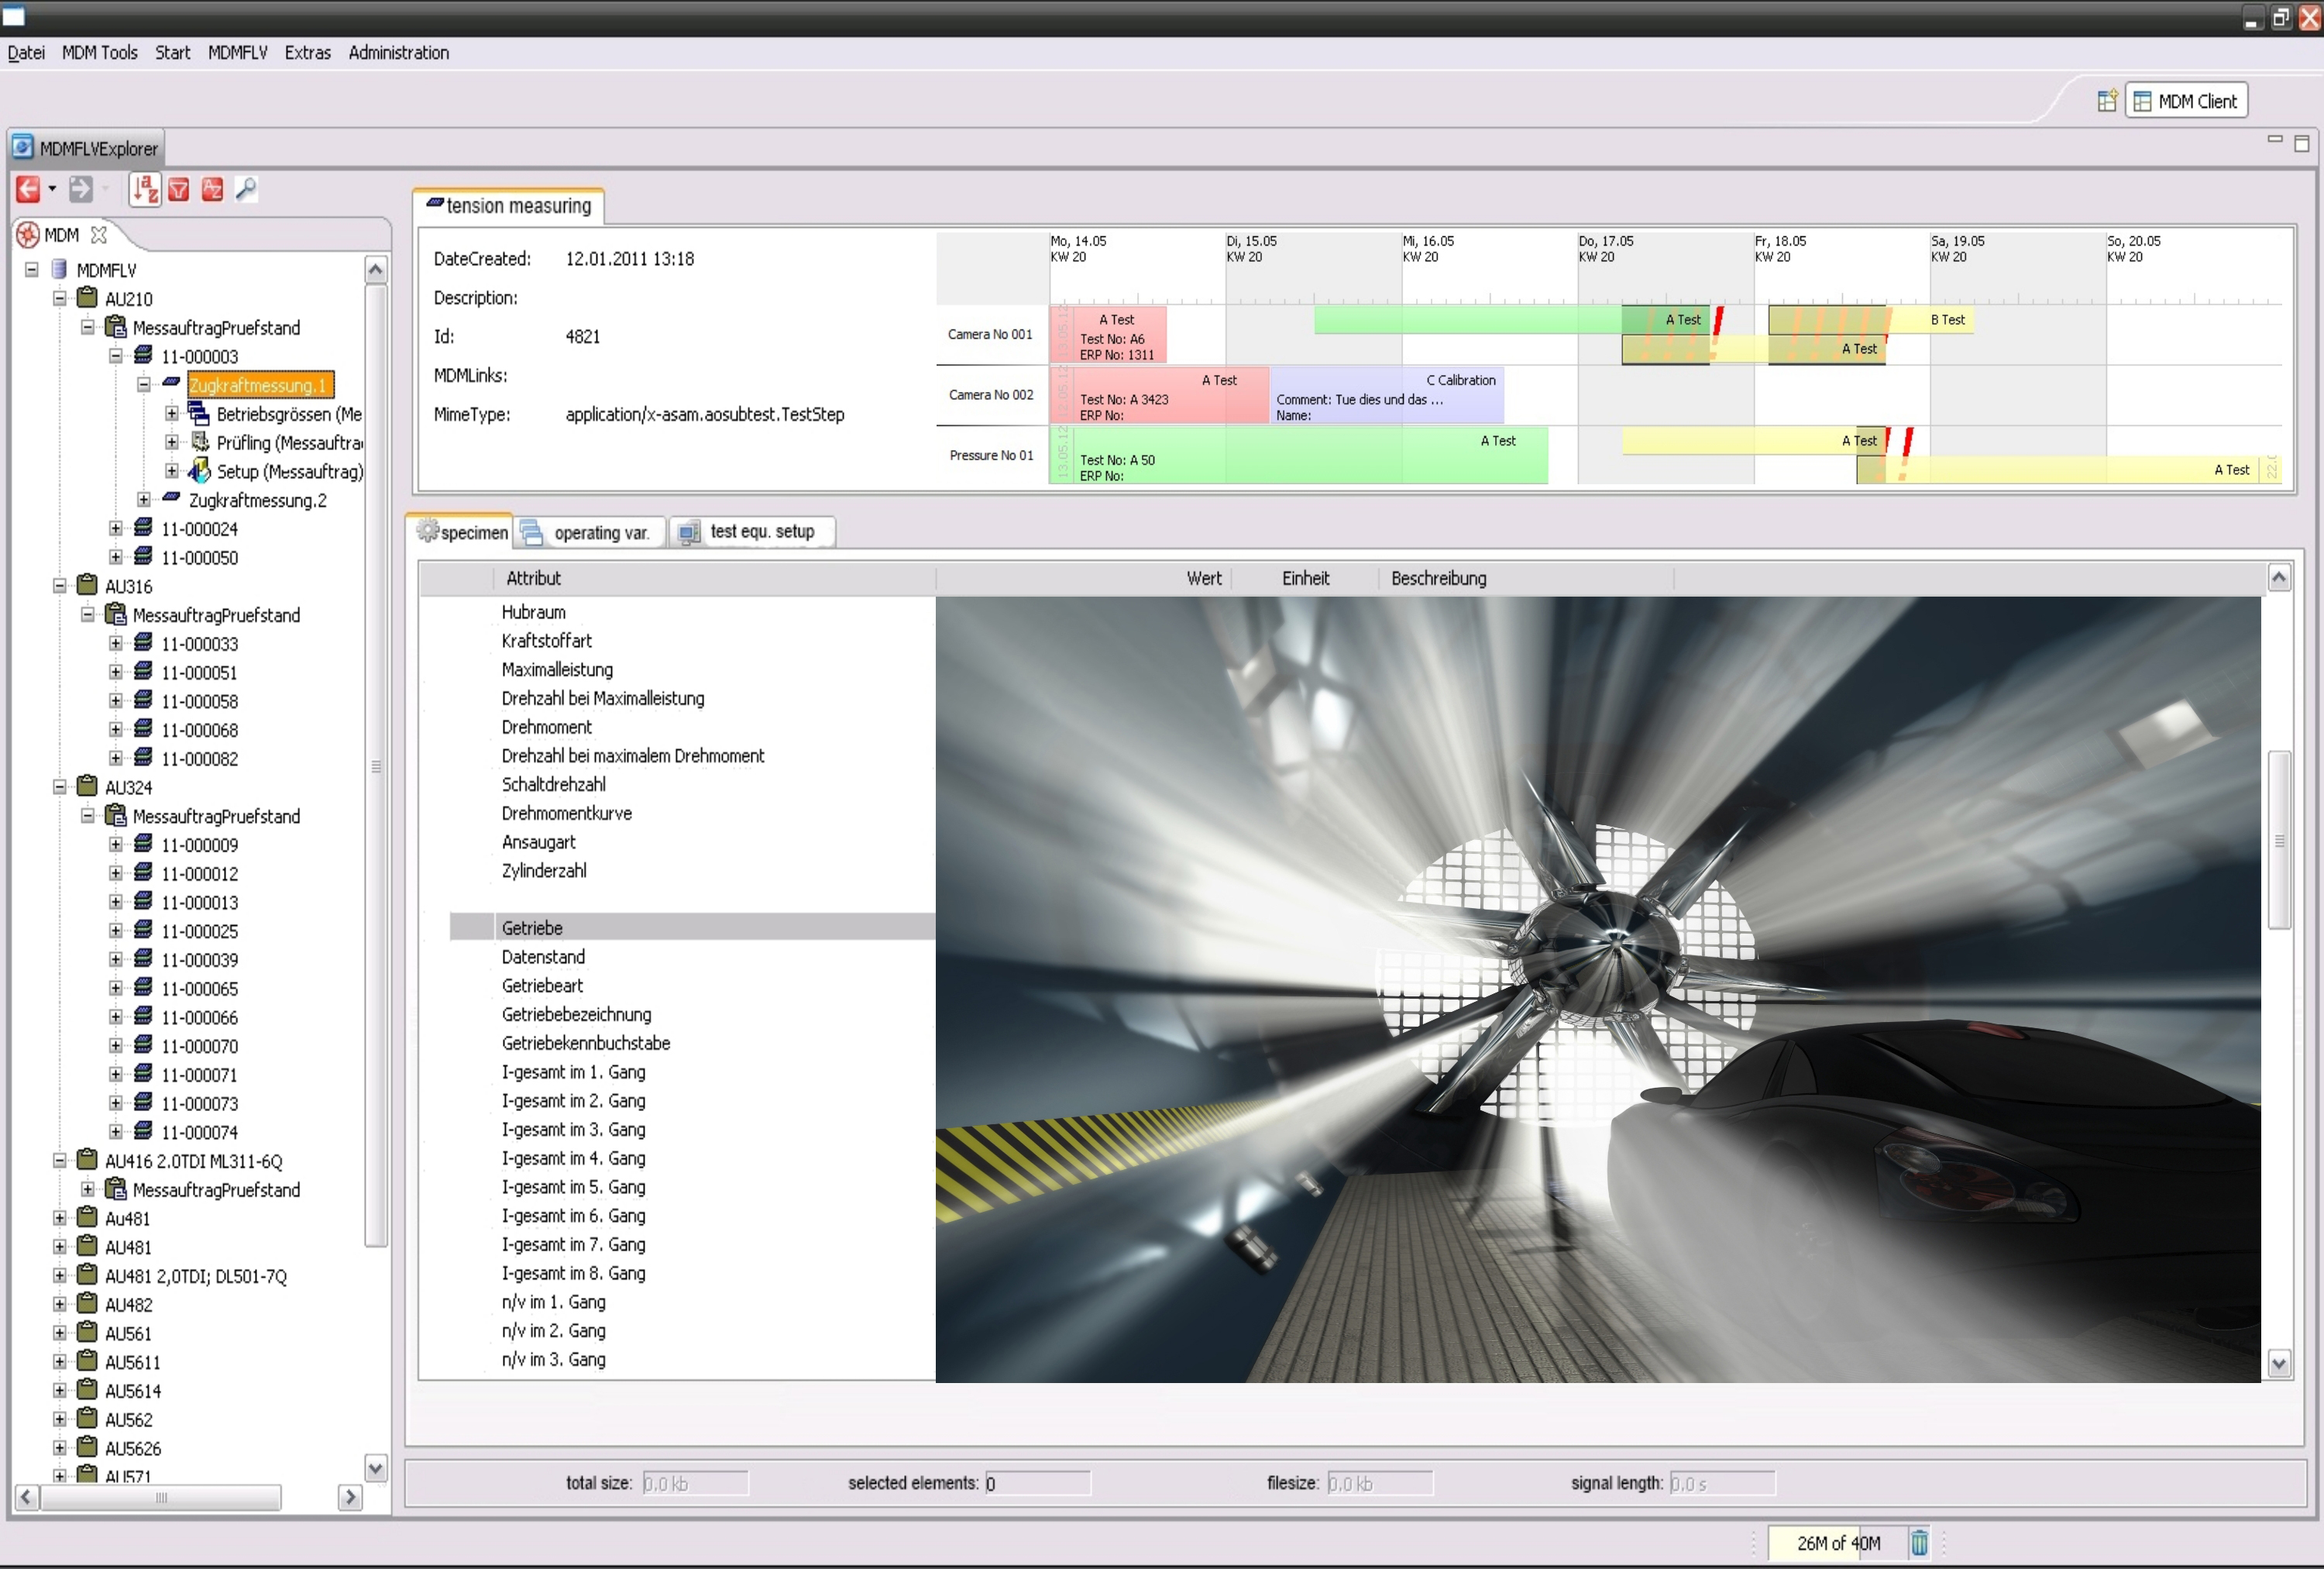Click the red back arrow toolbar icon
Screen dimensions: 2324x1569
point(28,189)
